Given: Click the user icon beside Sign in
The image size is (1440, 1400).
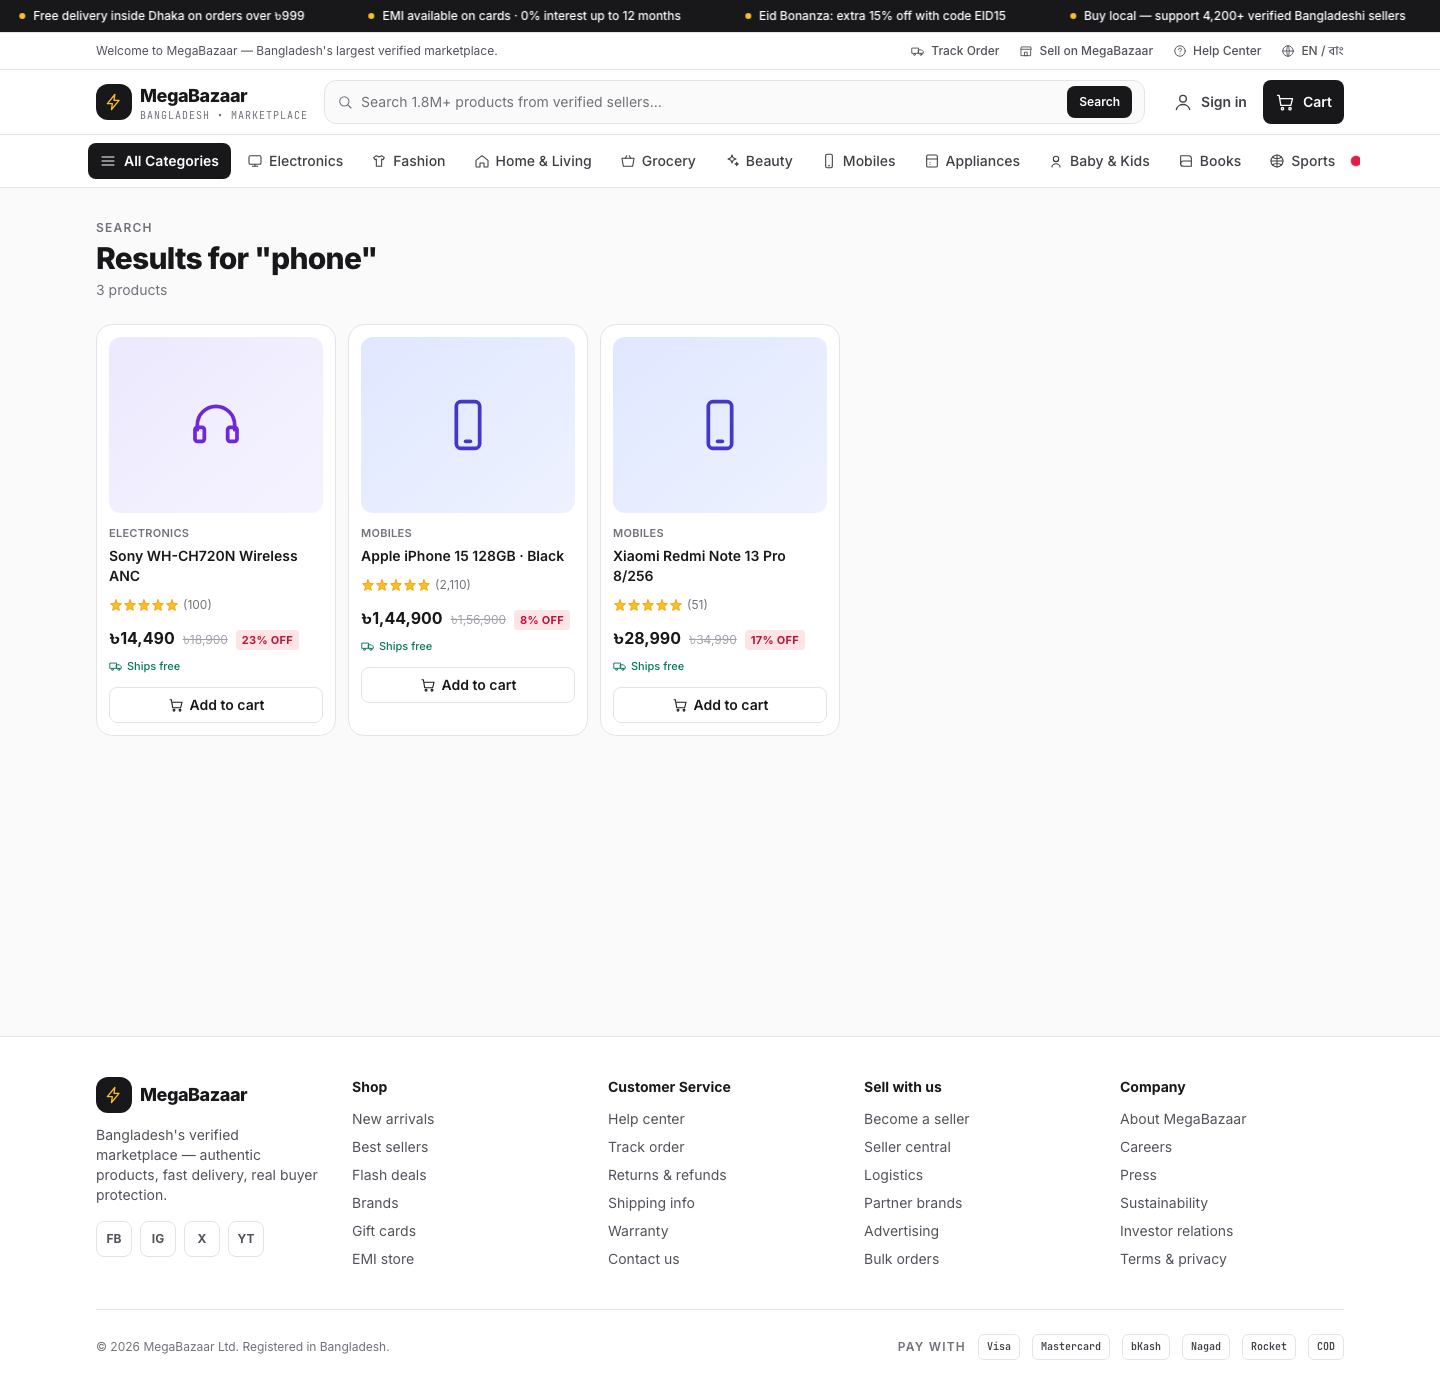Looking at the screenshot, I should (x=1183, y=102).
